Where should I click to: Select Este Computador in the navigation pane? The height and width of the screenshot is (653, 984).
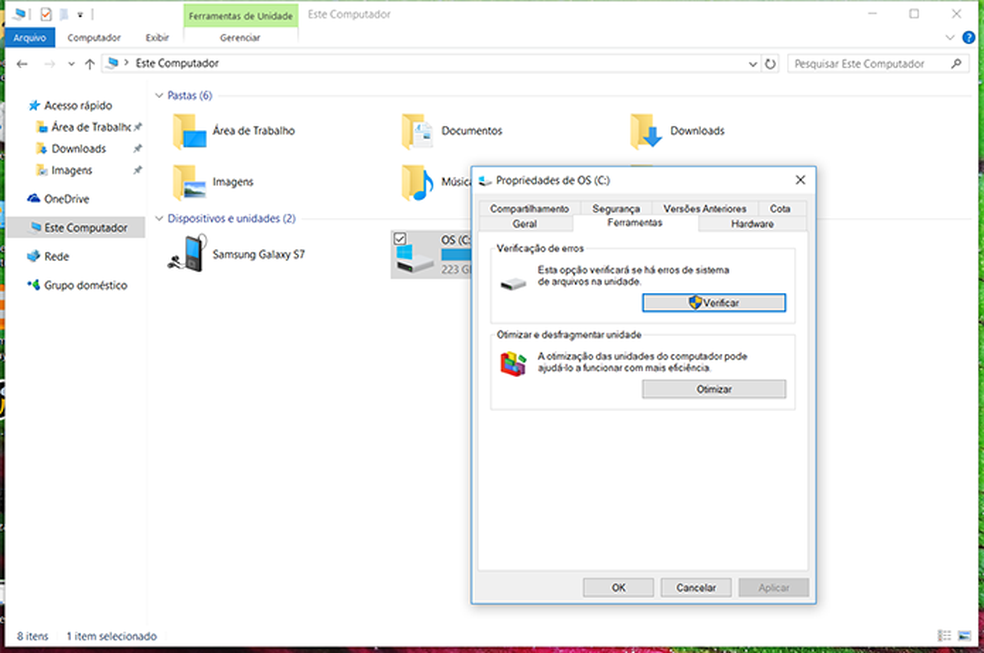click(77, 228)
